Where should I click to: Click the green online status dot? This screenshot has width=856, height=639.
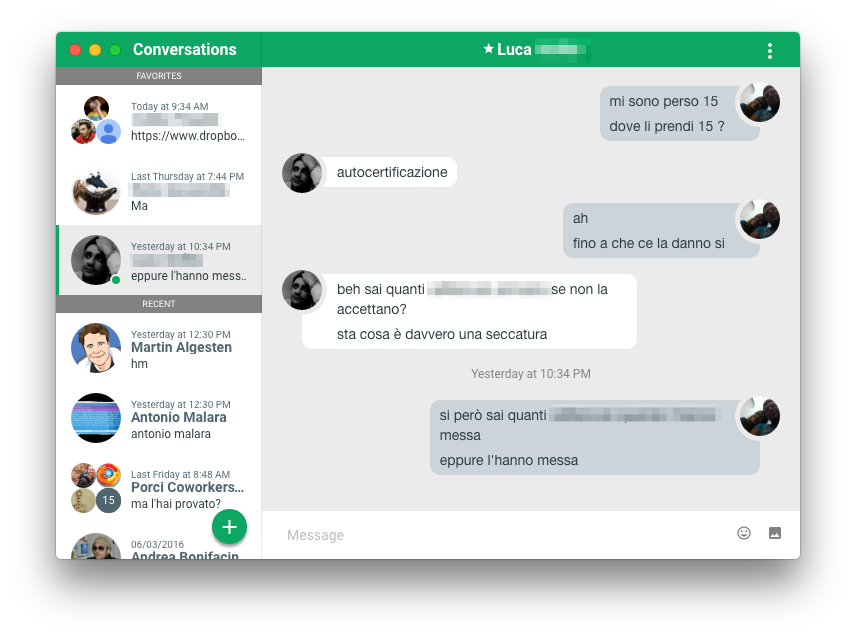116,280
